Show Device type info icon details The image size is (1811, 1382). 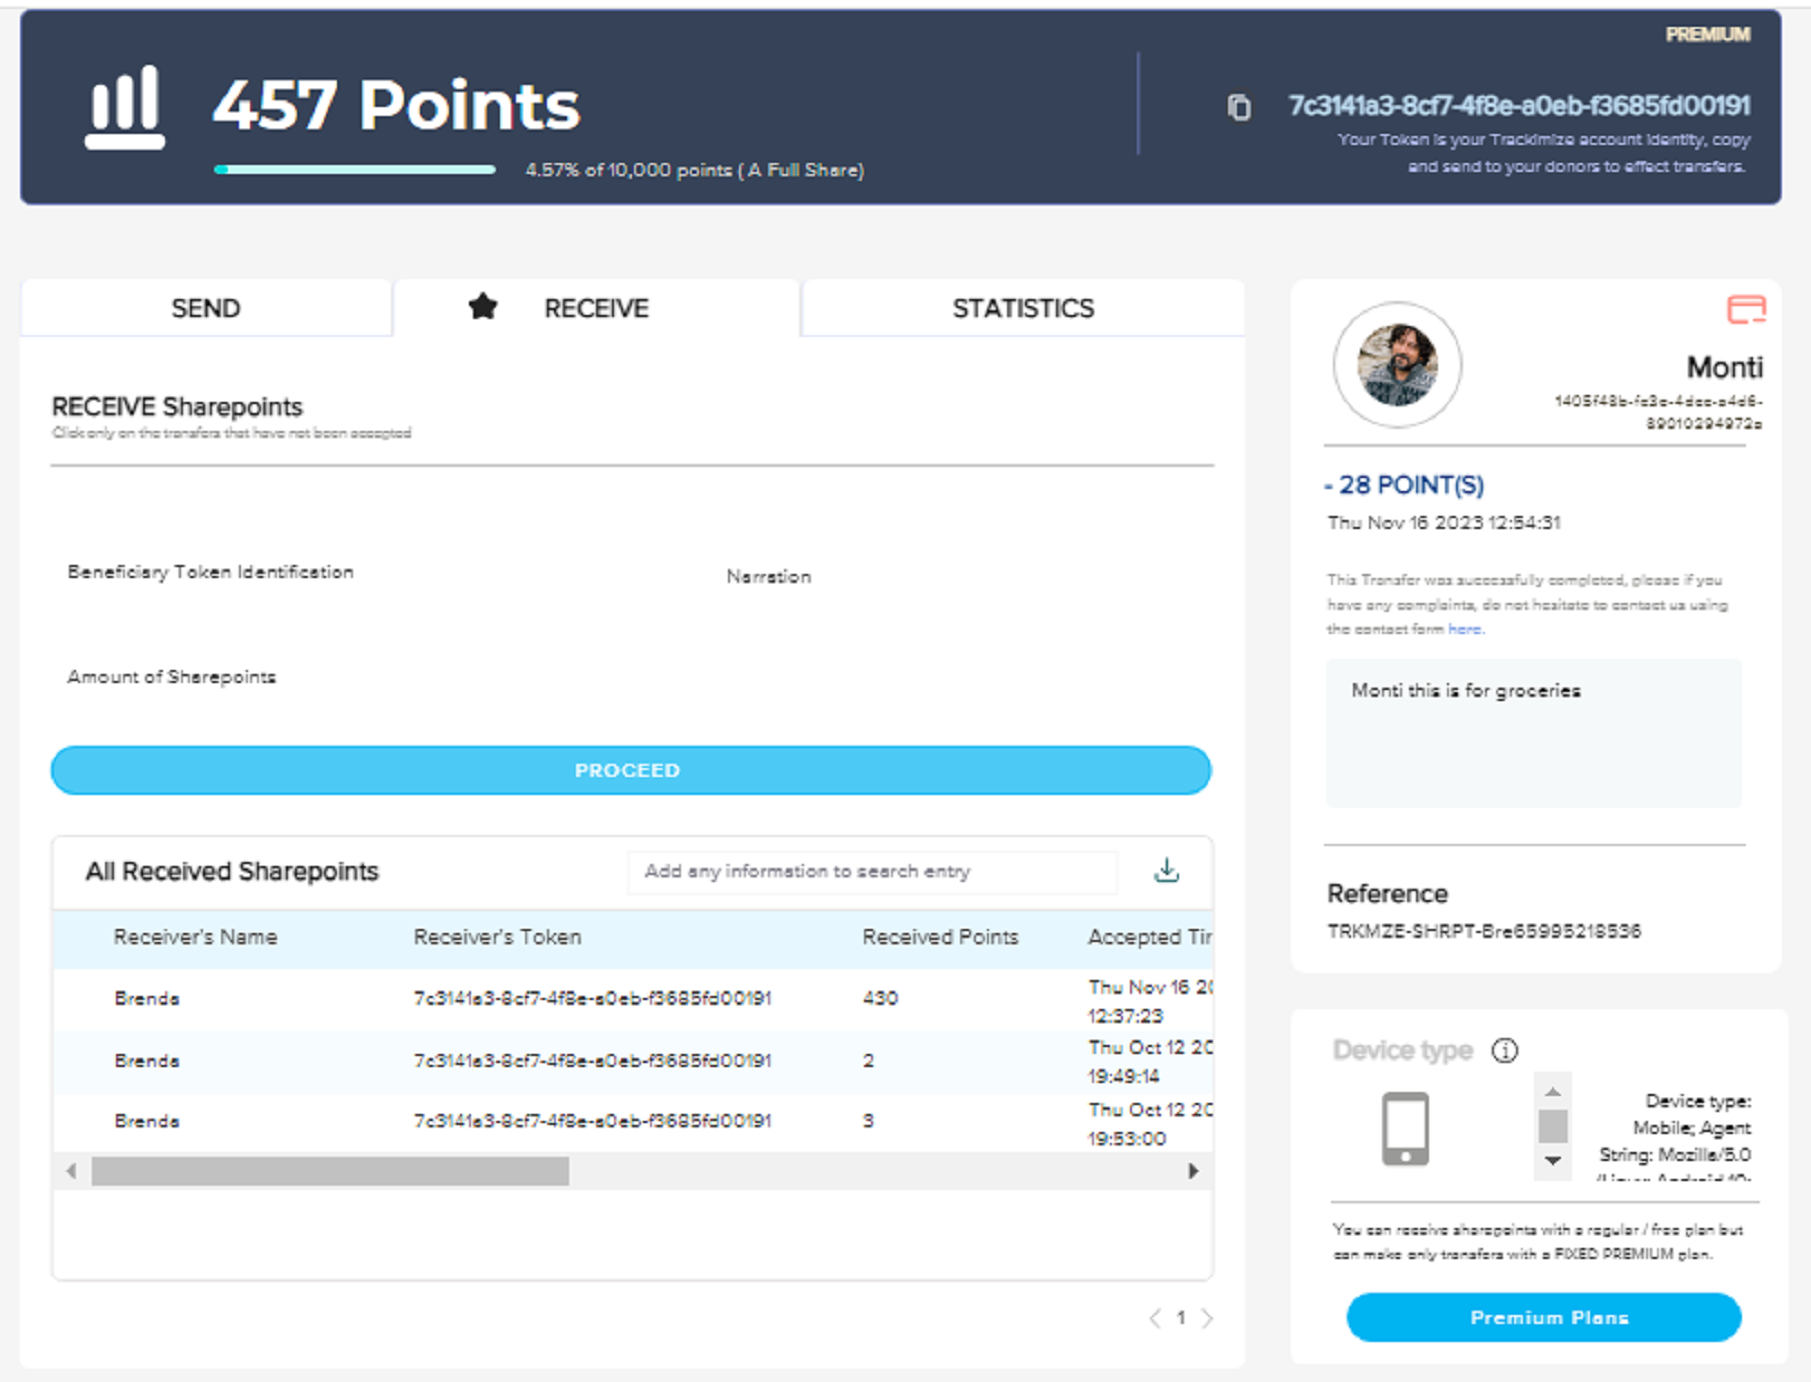pos(1505,1051)
